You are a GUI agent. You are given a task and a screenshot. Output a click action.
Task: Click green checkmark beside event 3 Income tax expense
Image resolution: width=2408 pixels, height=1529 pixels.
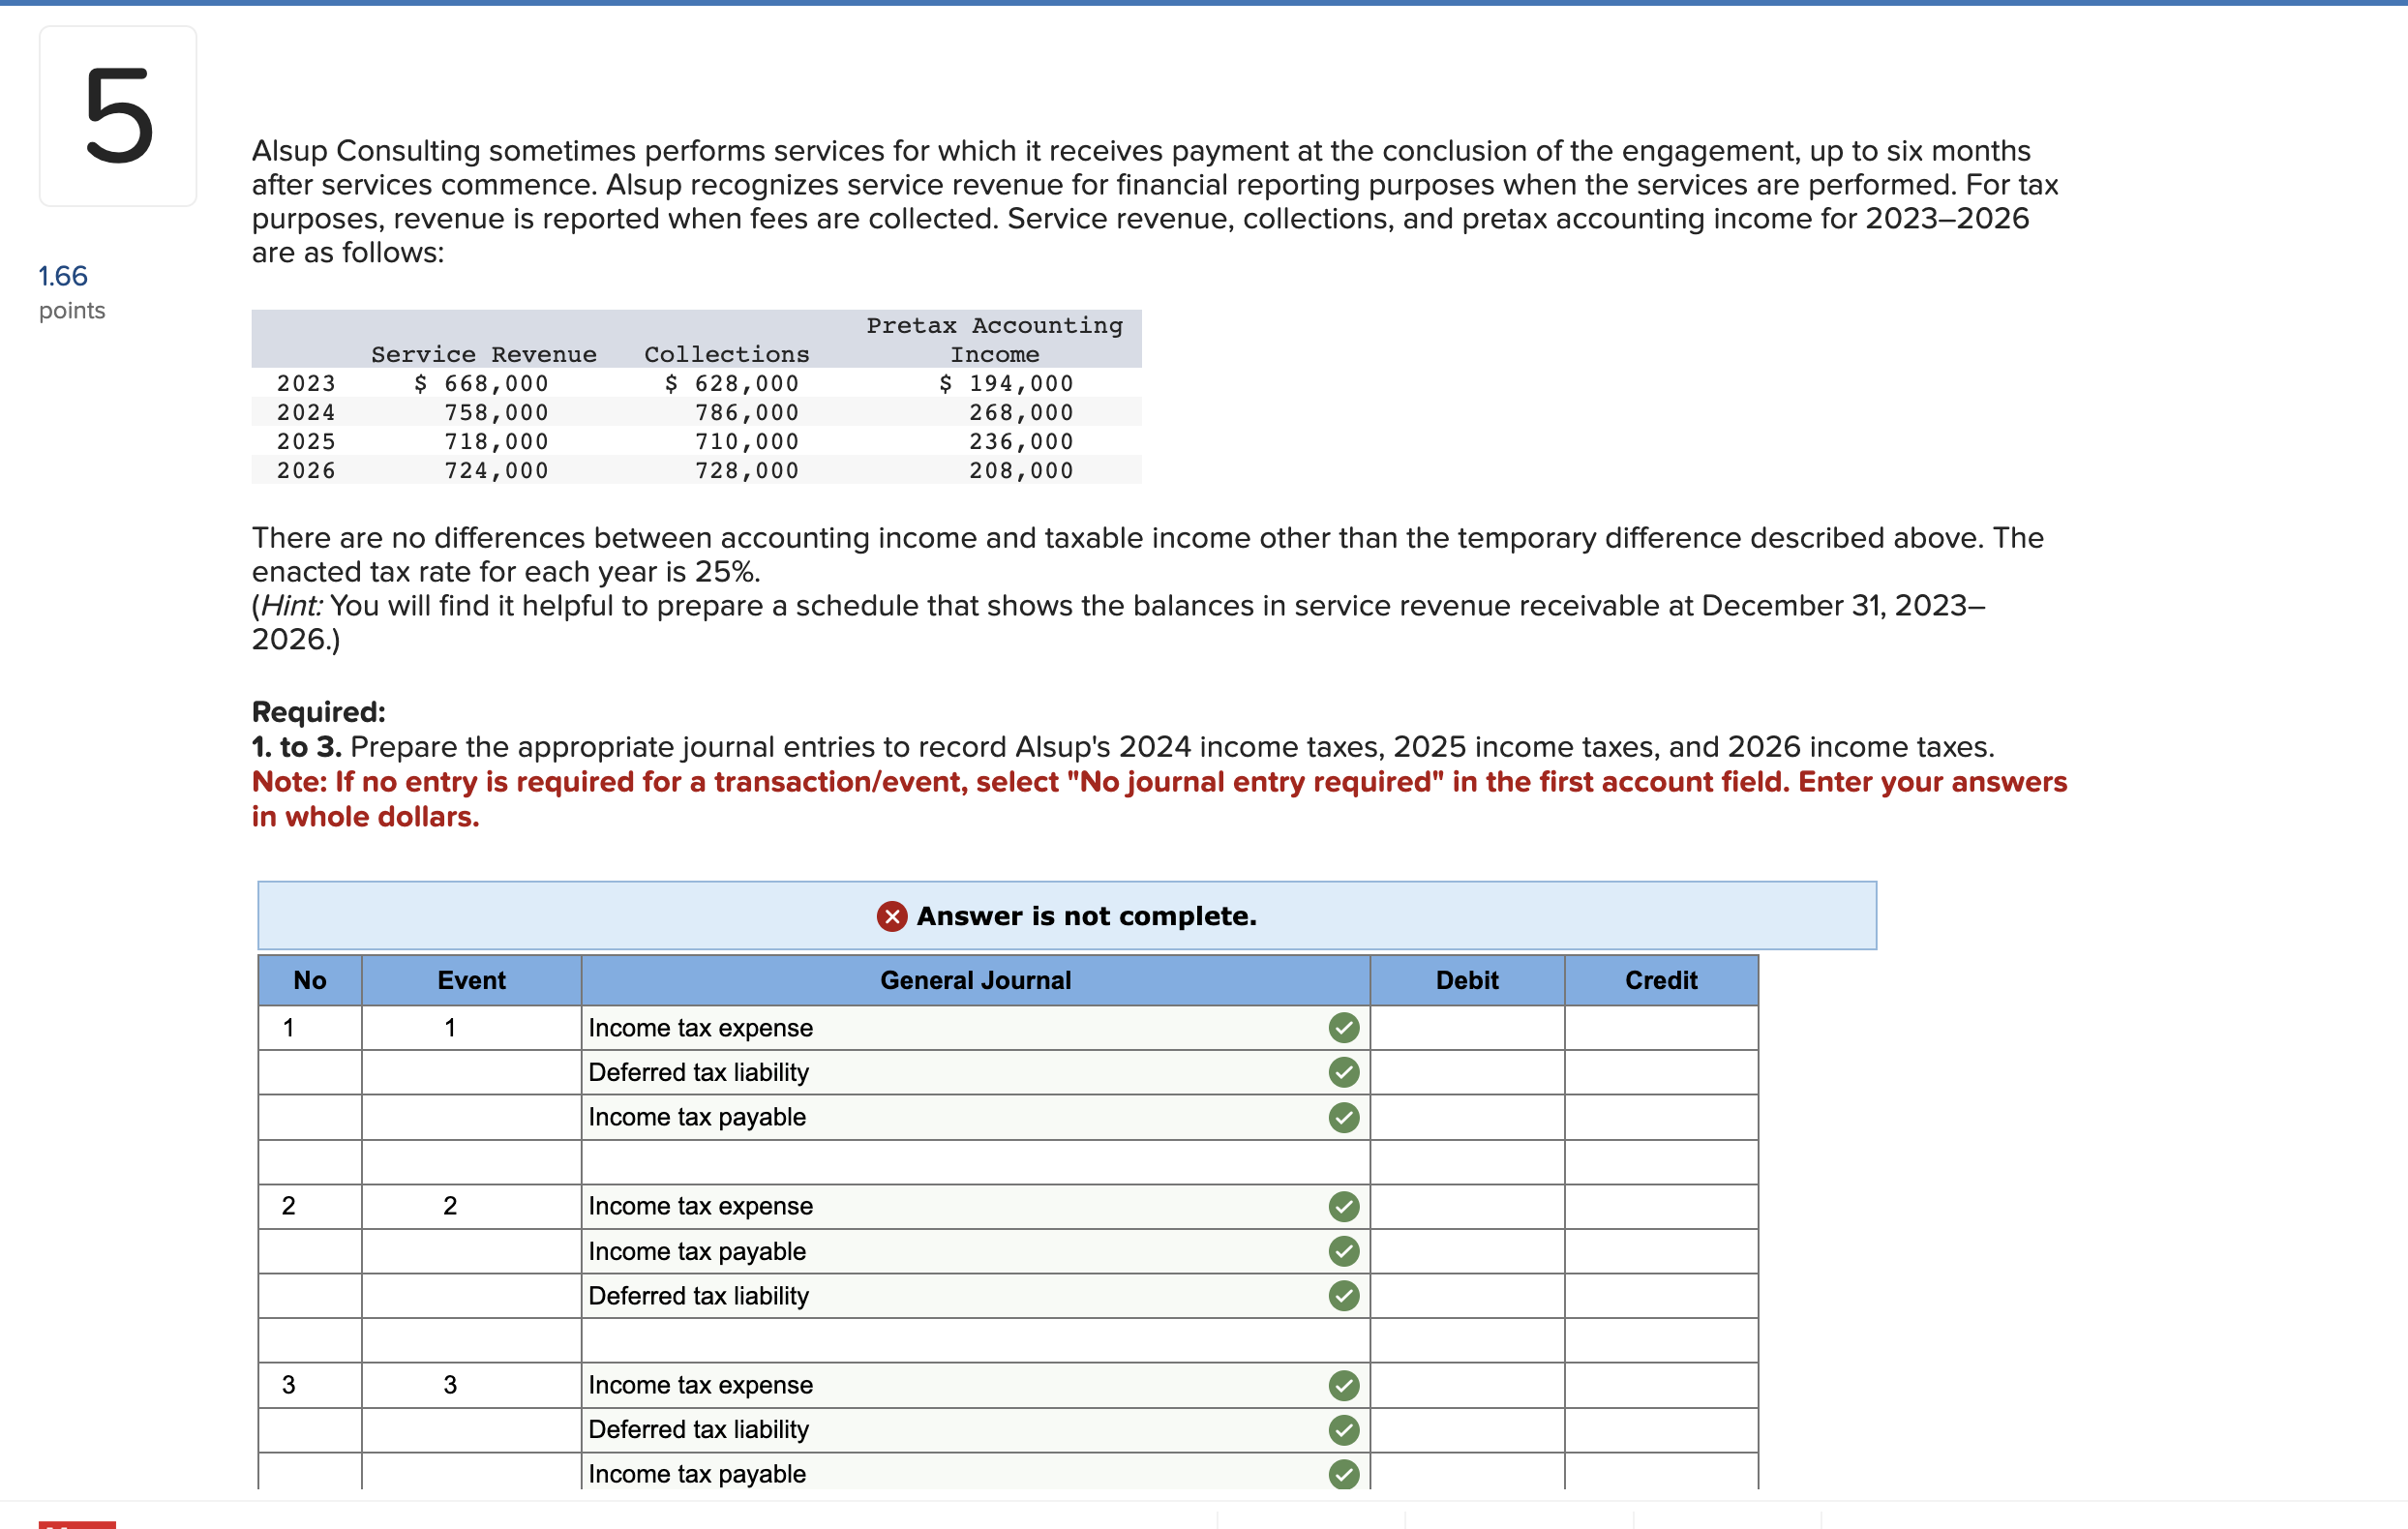[1343, 1385]
